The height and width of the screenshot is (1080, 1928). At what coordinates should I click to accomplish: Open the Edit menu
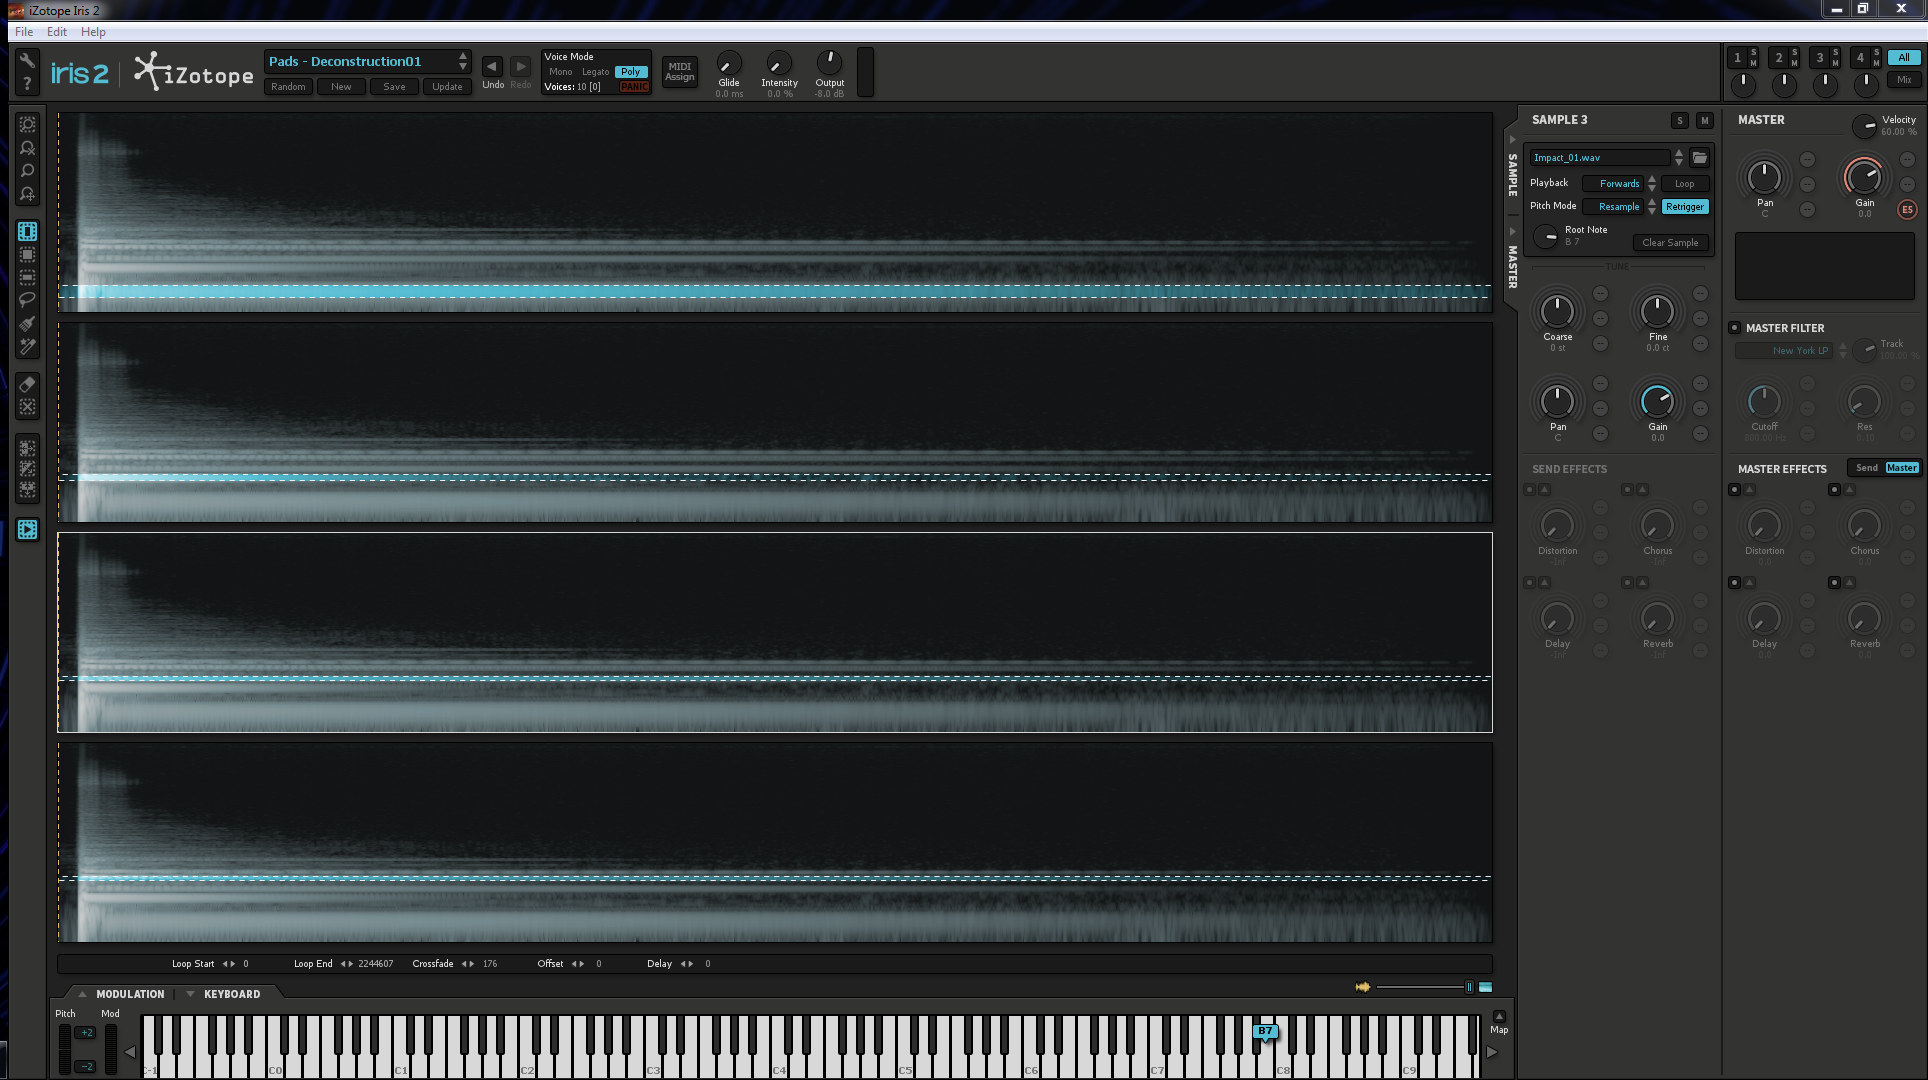pos(57,32)
